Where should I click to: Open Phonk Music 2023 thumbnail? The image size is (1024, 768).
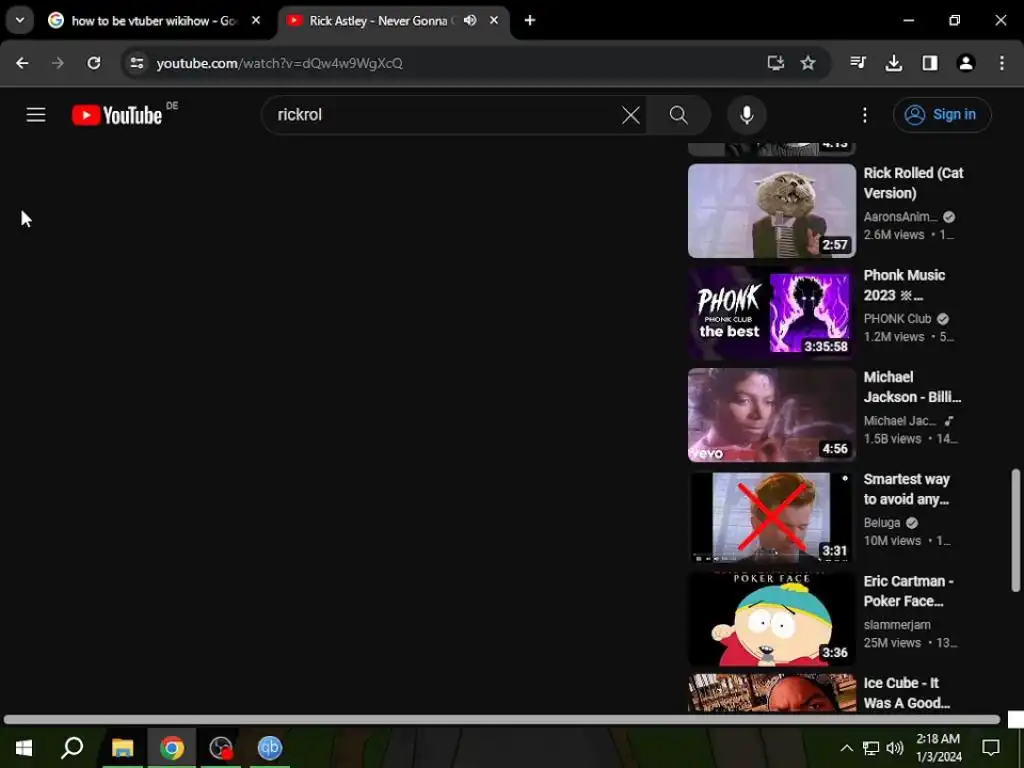tap(771, 312)
